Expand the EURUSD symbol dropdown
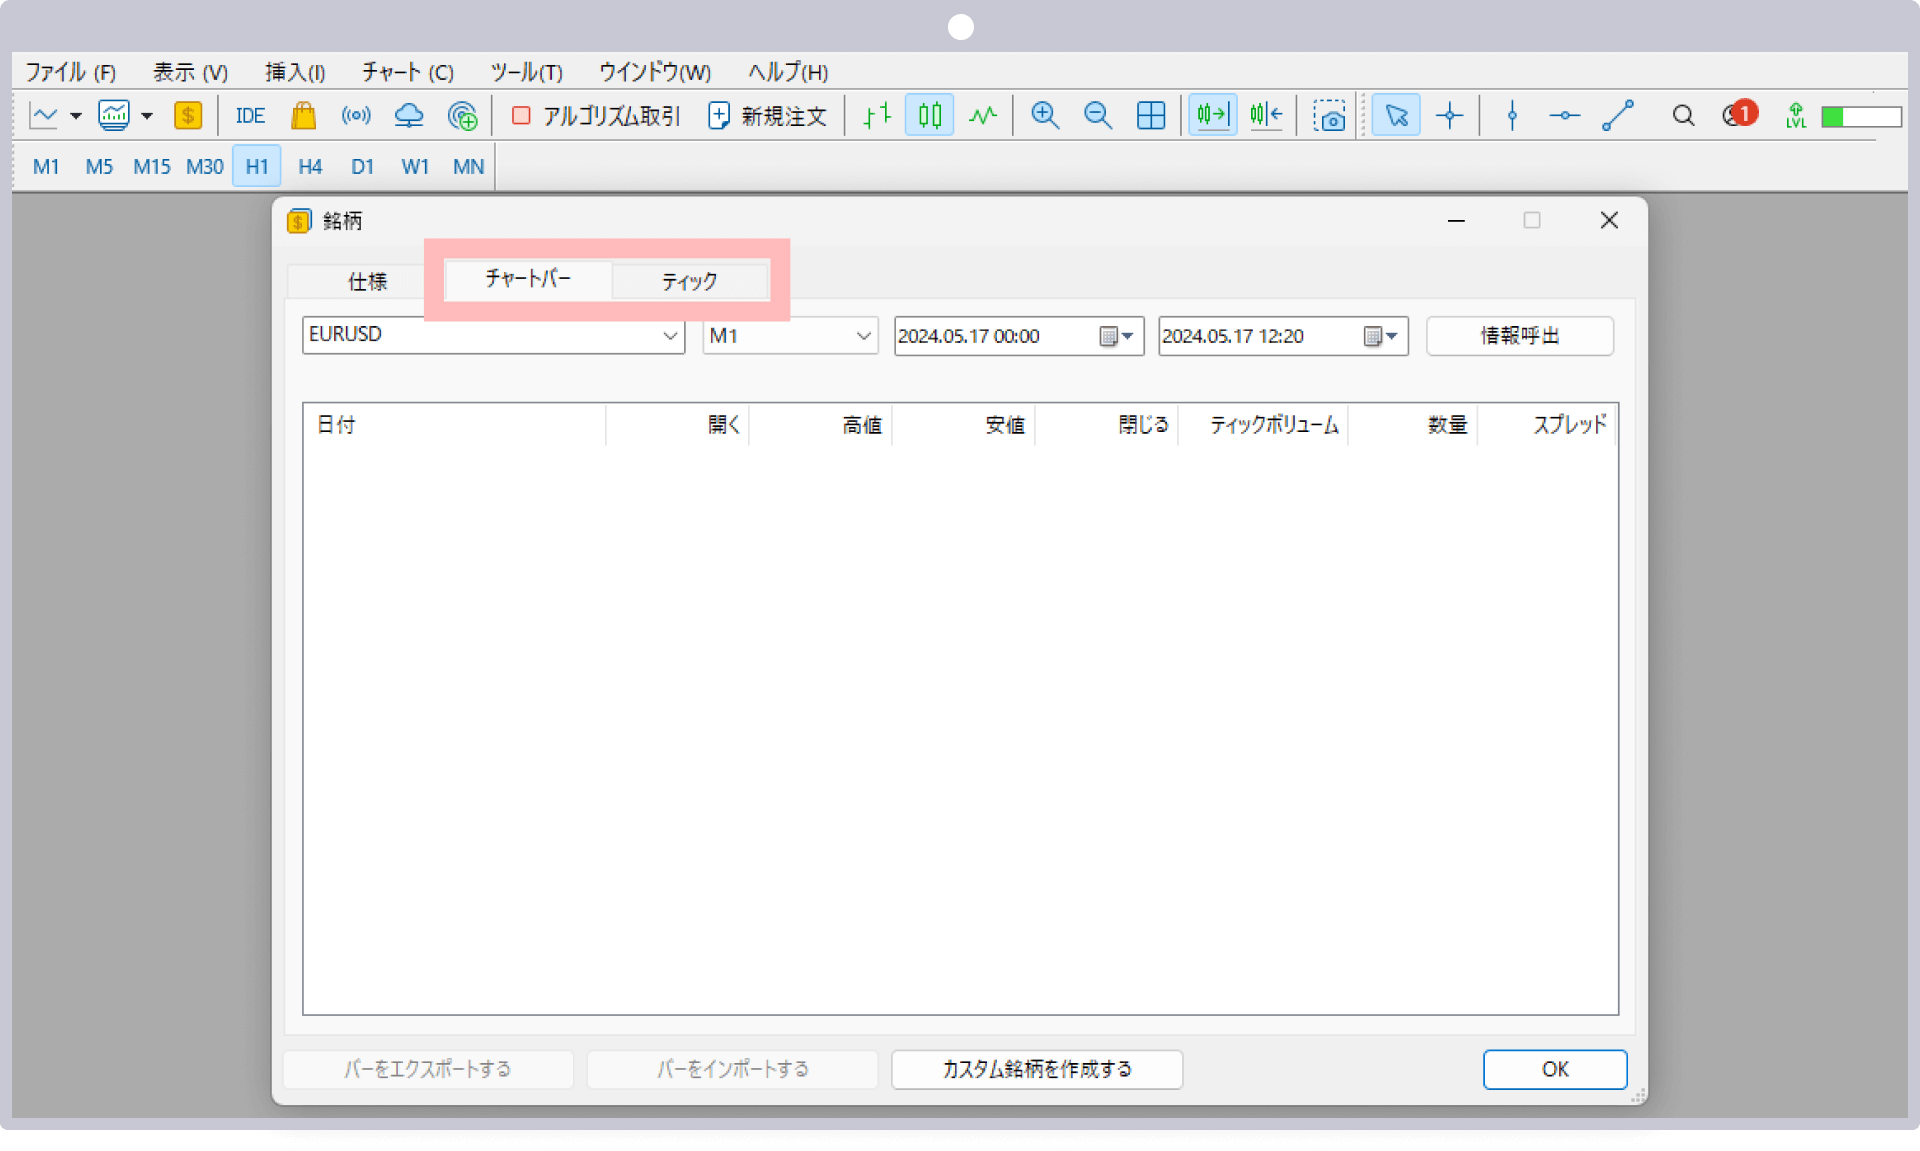The image size is (1920, 1151). tap(670, 336)
